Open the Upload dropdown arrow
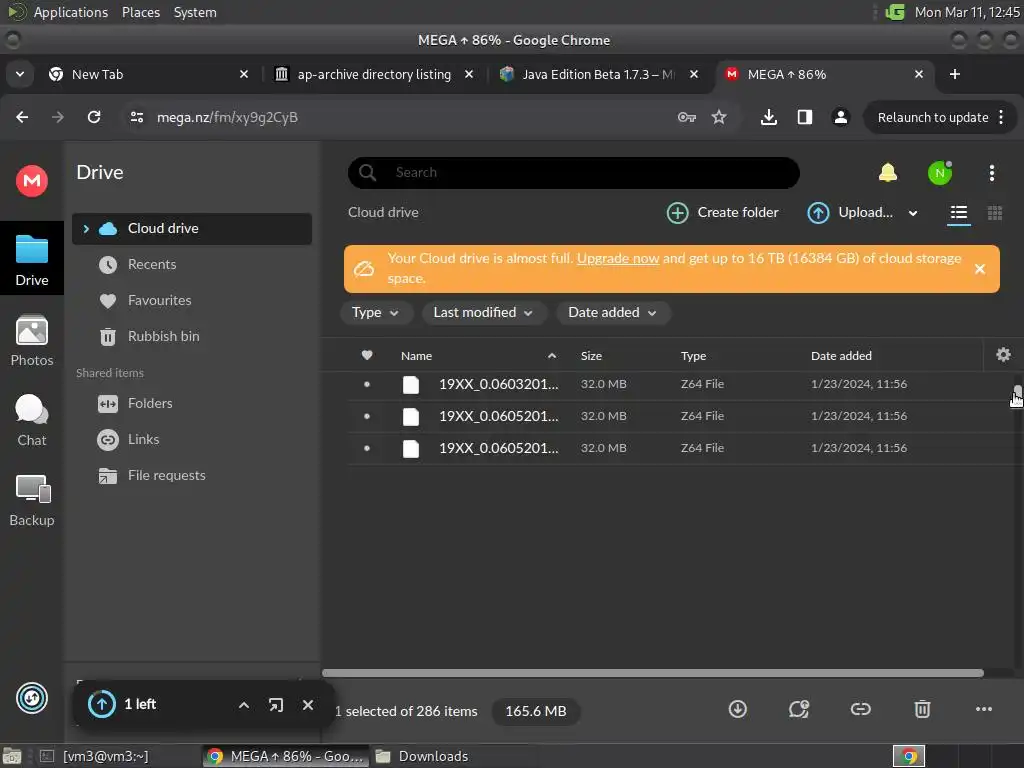The height and width of the screenshot is (768, 1024). [x=913, y=214]
